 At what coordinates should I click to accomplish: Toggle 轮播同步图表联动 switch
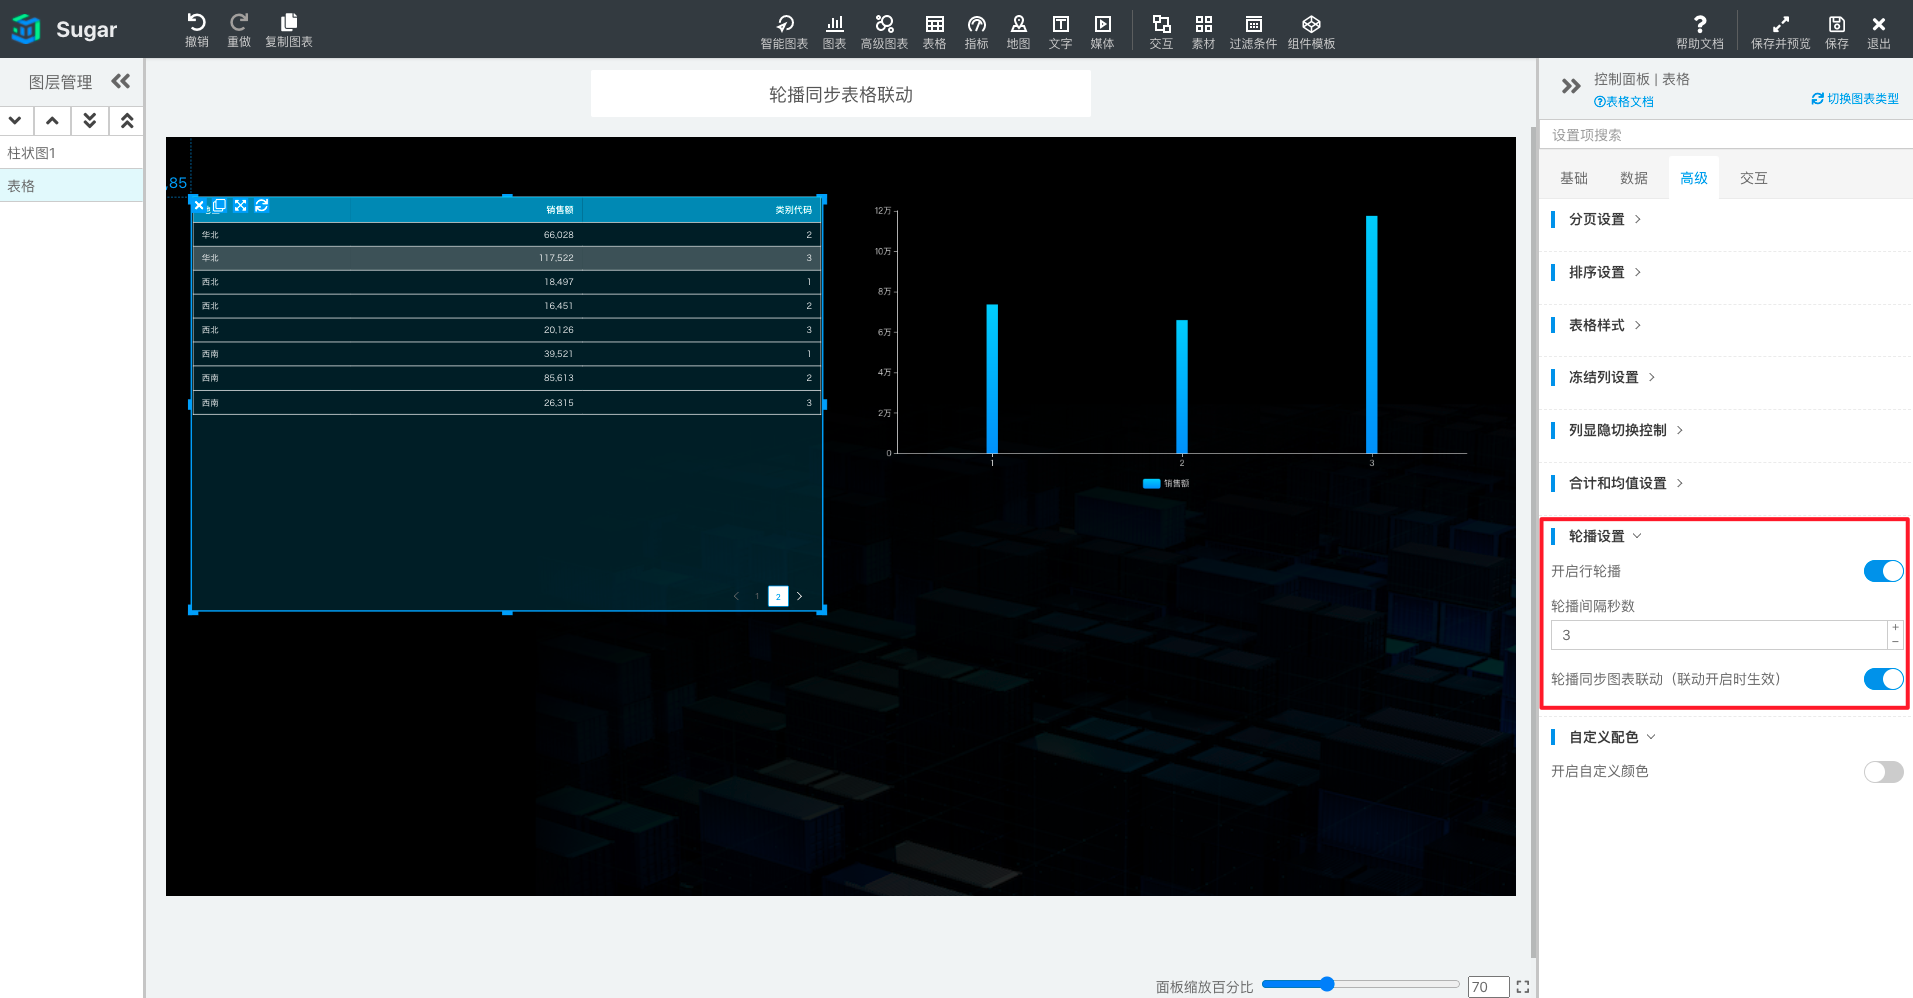pyautogui.click(x=1883, y=679)
